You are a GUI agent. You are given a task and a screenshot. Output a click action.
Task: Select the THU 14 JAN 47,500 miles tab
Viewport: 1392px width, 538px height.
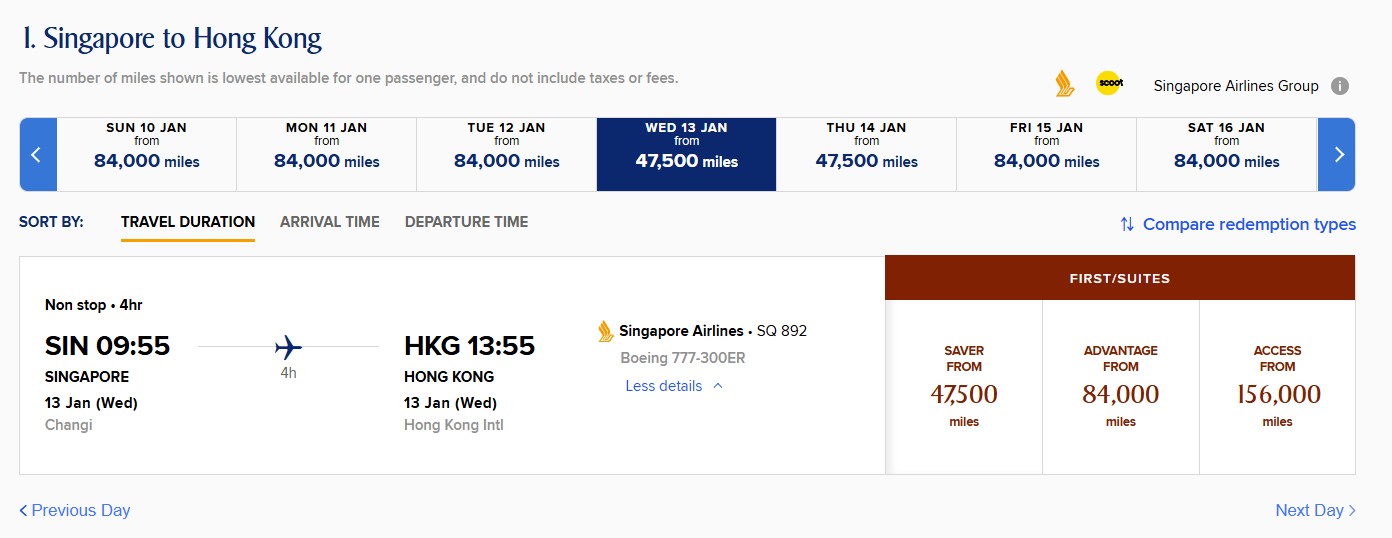click(x=866, y=154)
